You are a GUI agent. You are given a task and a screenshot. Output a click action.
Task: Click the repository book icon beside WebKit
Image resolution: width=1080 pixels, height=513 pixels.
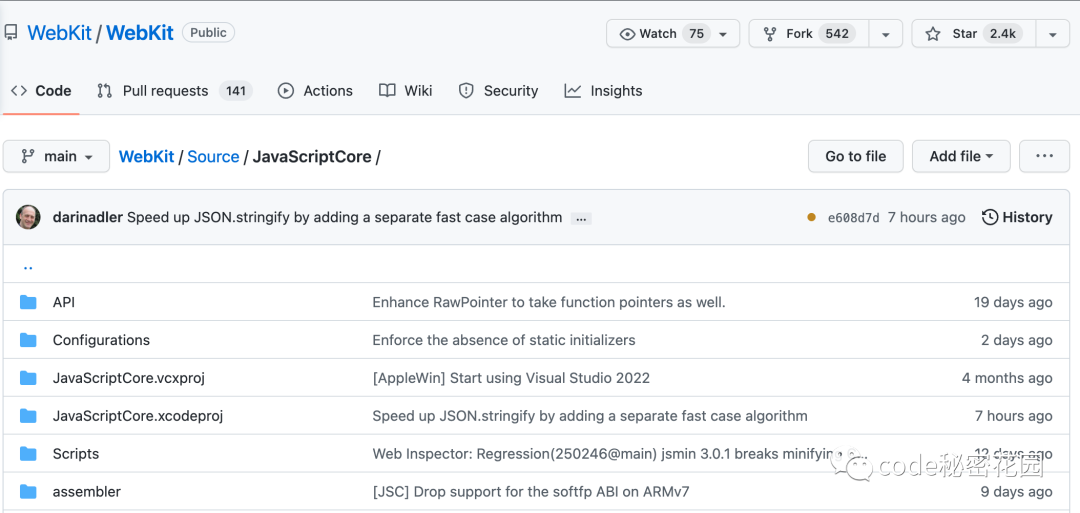pyautogui.click(x=10, y=33)
